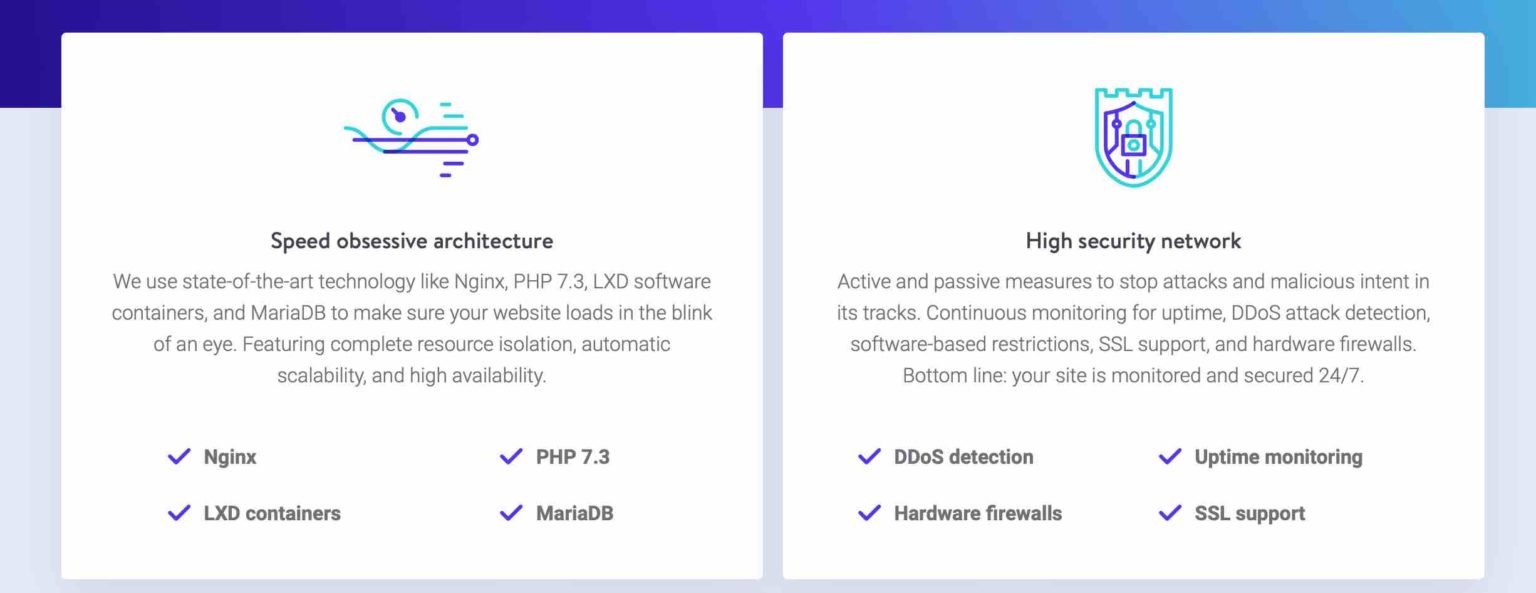Click the checkmark beside LXD containers

tap(179, 513)
